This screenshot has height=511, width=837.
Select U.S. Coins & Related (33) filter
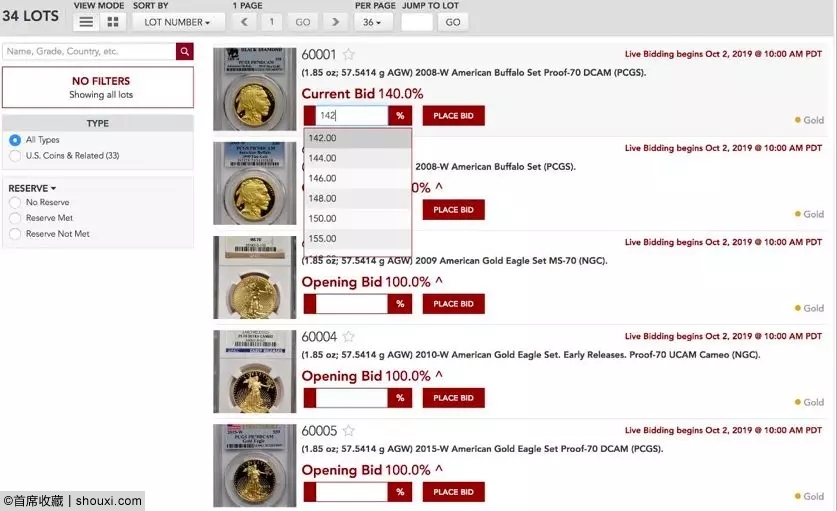(x=15, y=156)
